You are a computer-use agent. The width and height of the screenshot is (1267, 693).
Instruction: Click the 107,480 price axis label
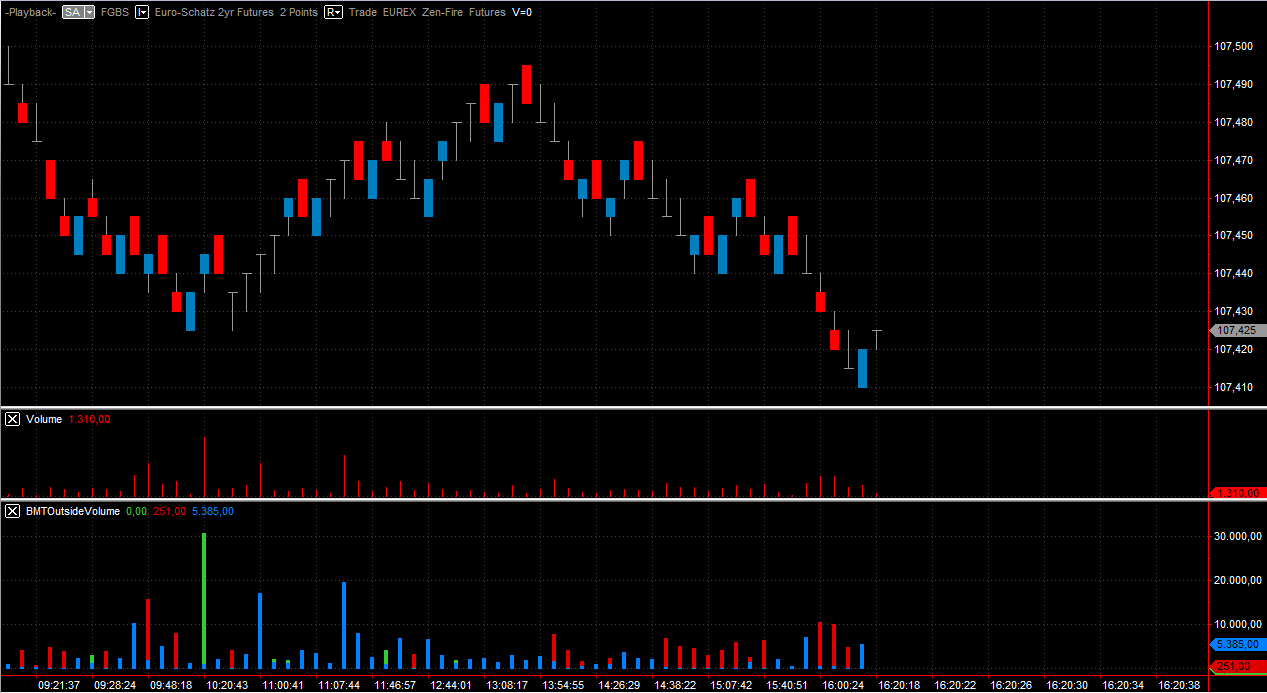pos(1233,122)
